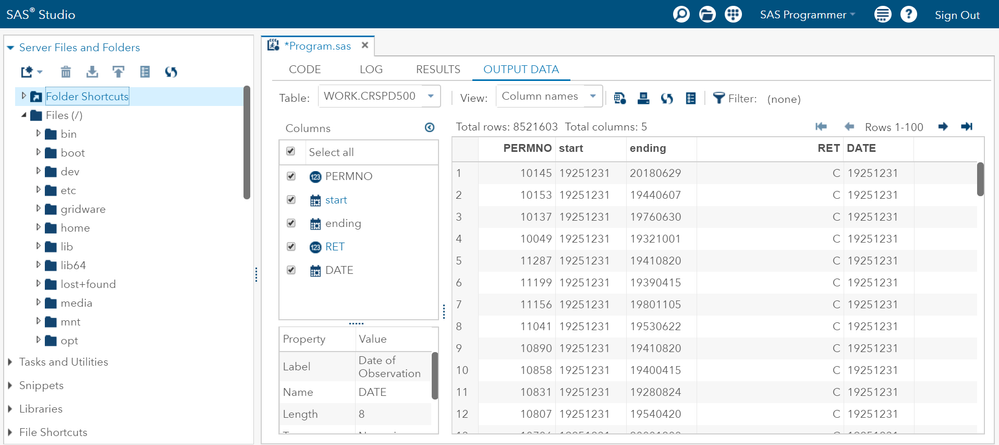Uncheck the DATE column checkbox

(x=291, y=270)
